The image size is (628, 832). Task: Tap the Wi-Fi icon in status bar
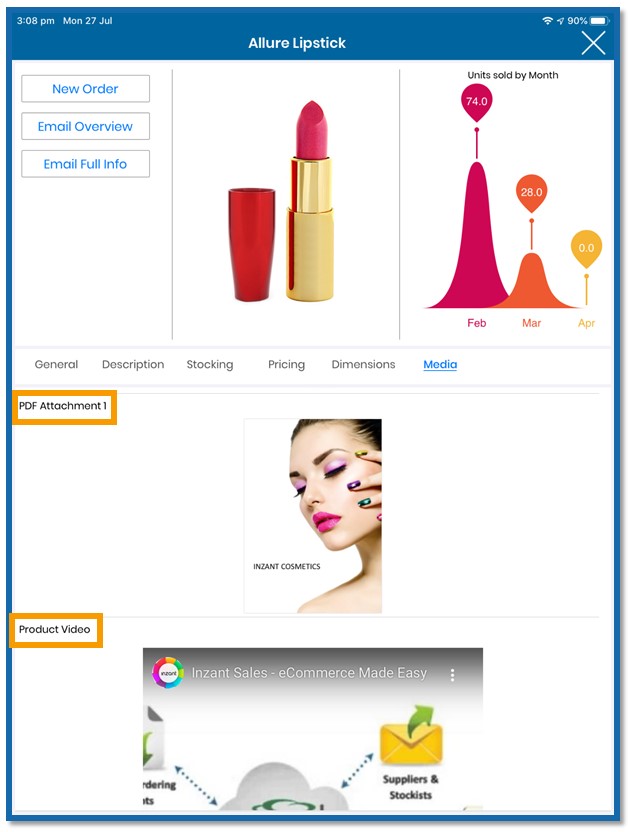547,21
